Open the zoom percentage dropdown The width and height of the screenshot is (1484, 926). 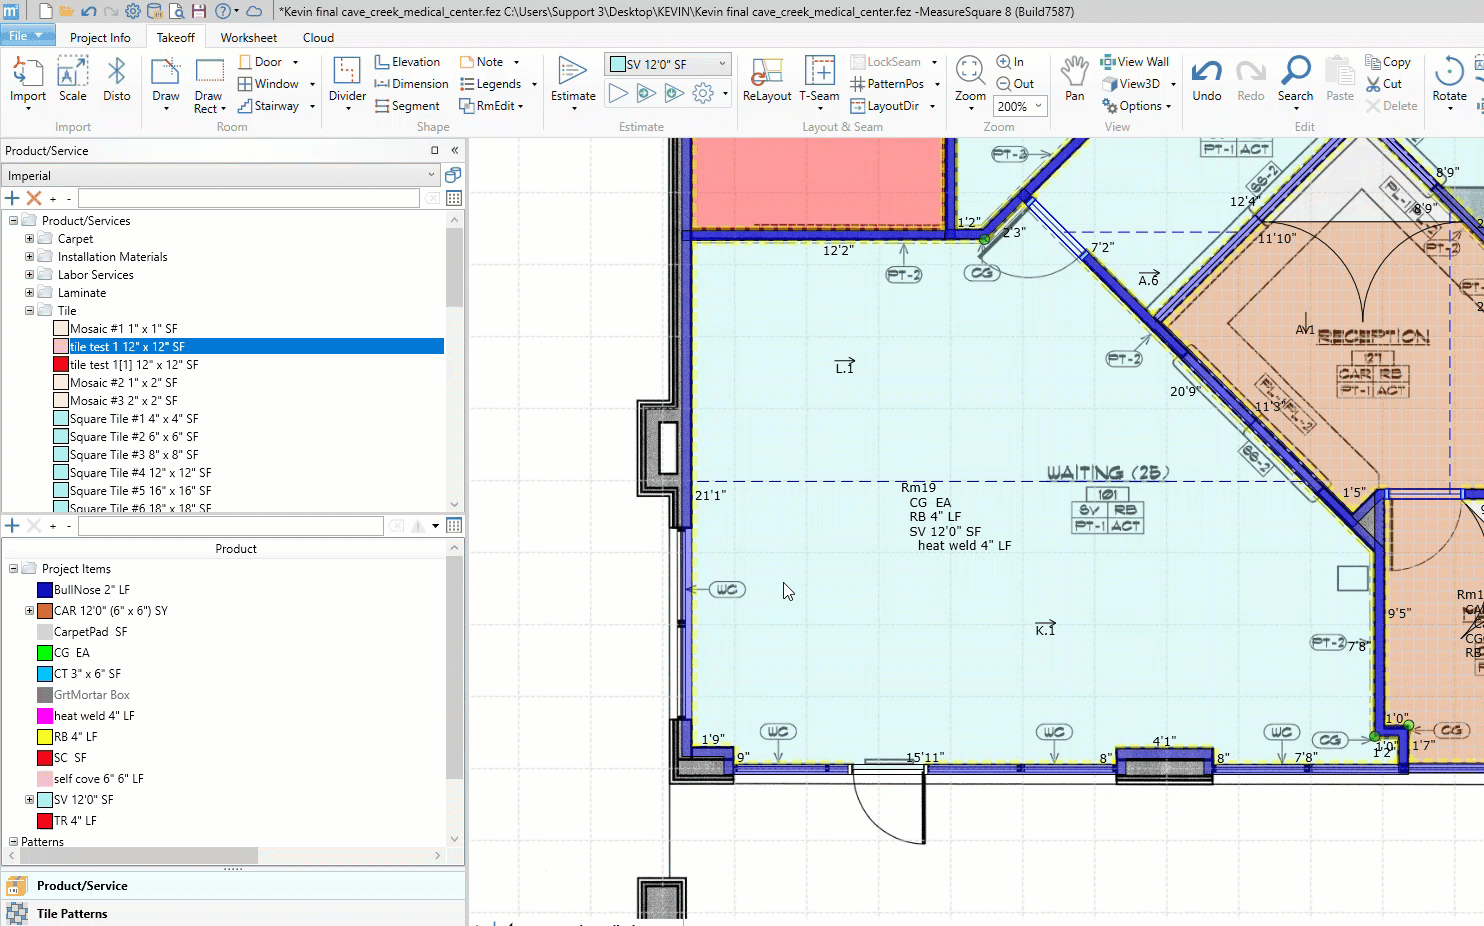(1038, 106)
